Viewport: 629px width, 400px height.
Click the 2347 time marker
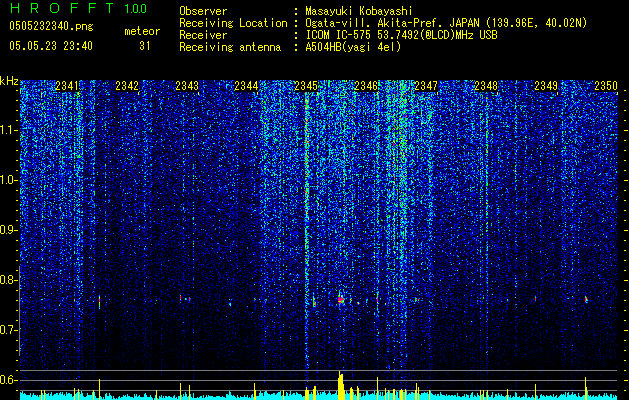426,86
